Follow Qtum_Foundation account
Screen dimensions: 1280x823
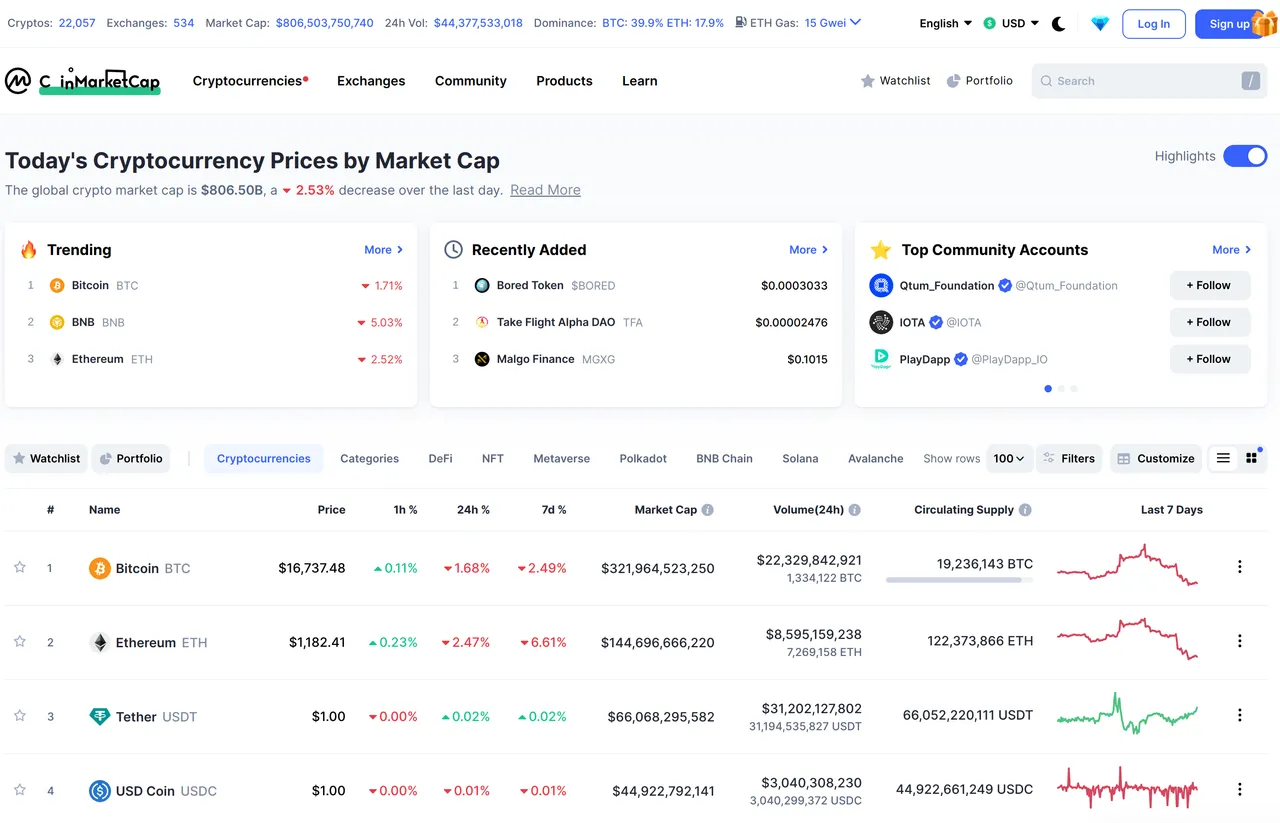1210,285
